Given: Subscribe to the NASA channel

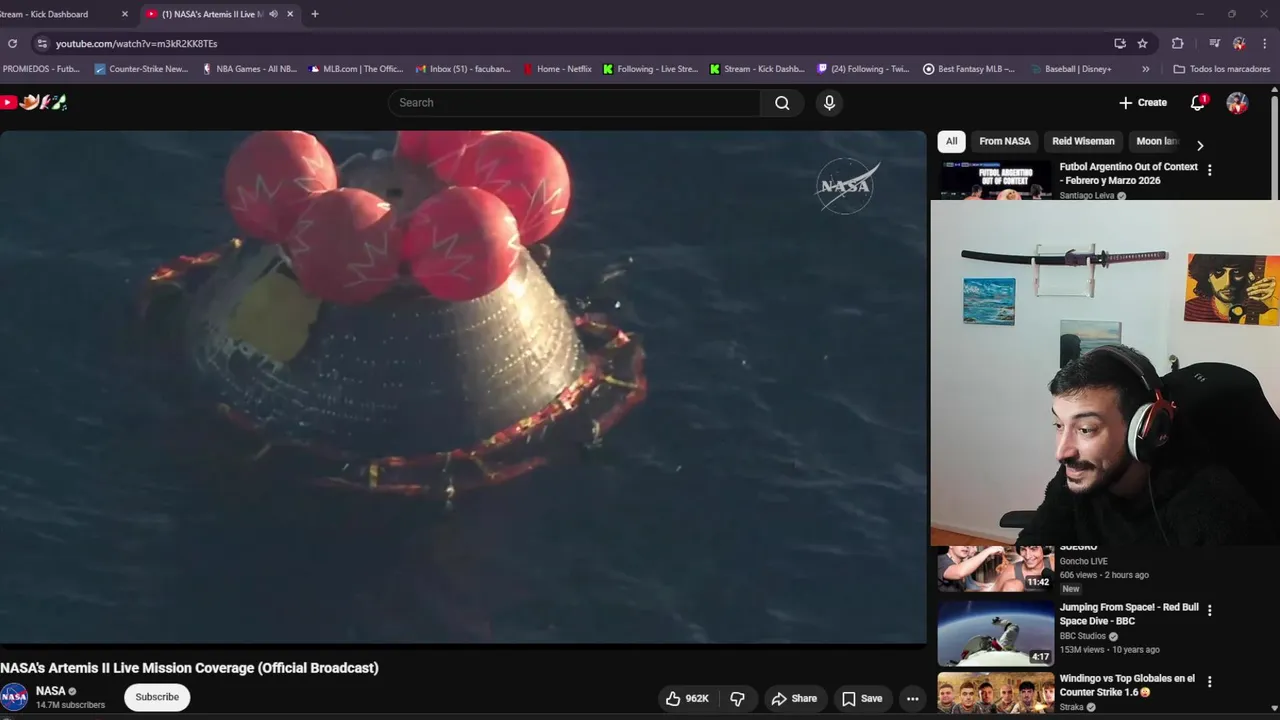Looking at the screenshot, I should [157, 697].
